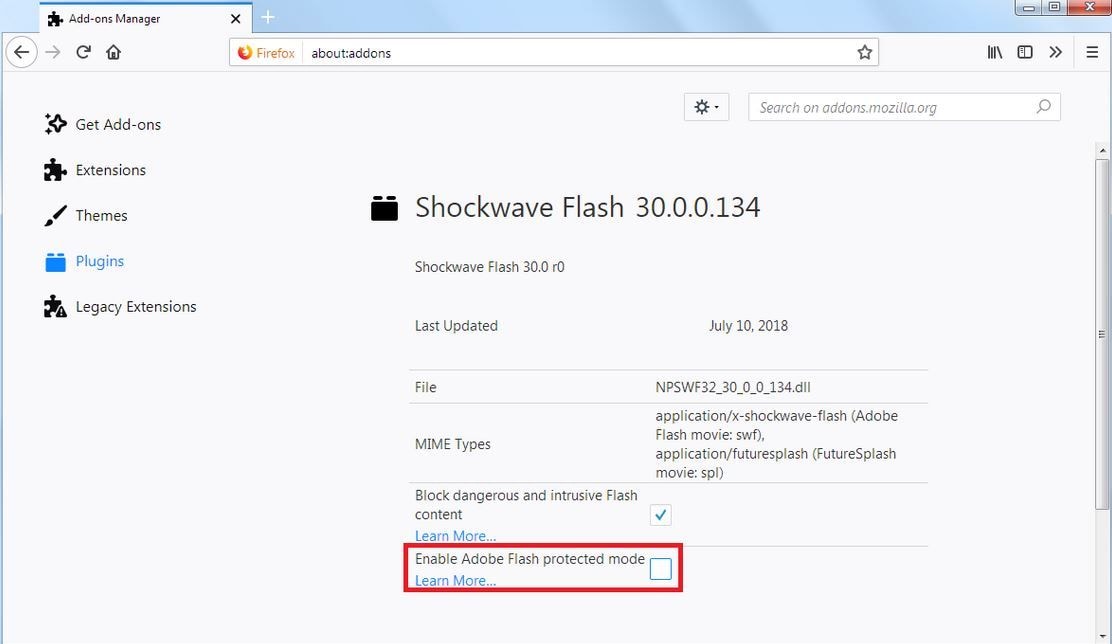Click the search magnifier in add-ons search
The width and height of the screenshot is (1112, 644).
(1043, 107)
